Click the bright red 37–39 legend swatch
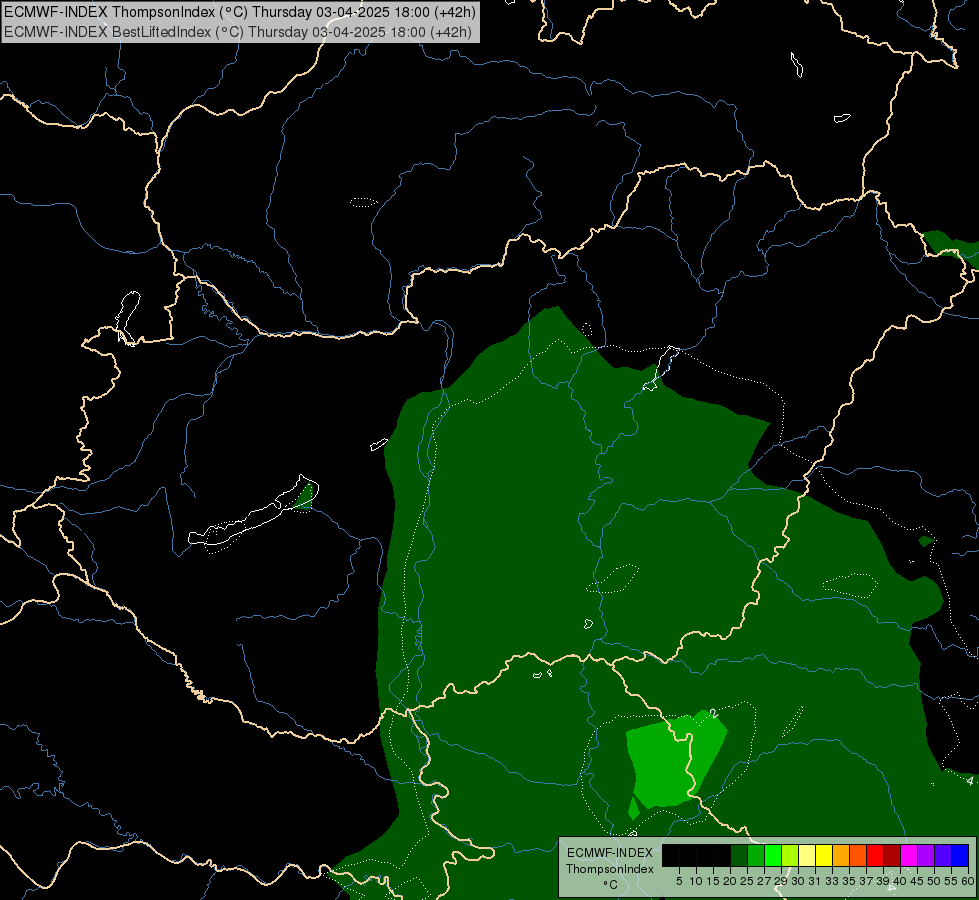The height and width of the screenshot is (900, 979). (x=875, y=855)
